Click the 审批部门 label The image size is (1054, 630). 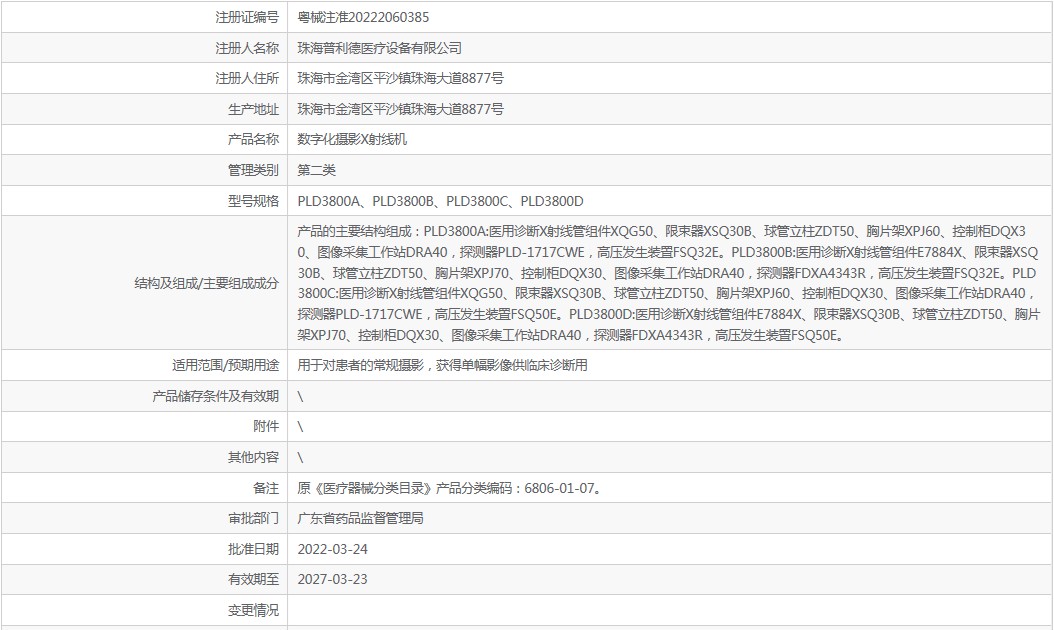pos(253,518)
